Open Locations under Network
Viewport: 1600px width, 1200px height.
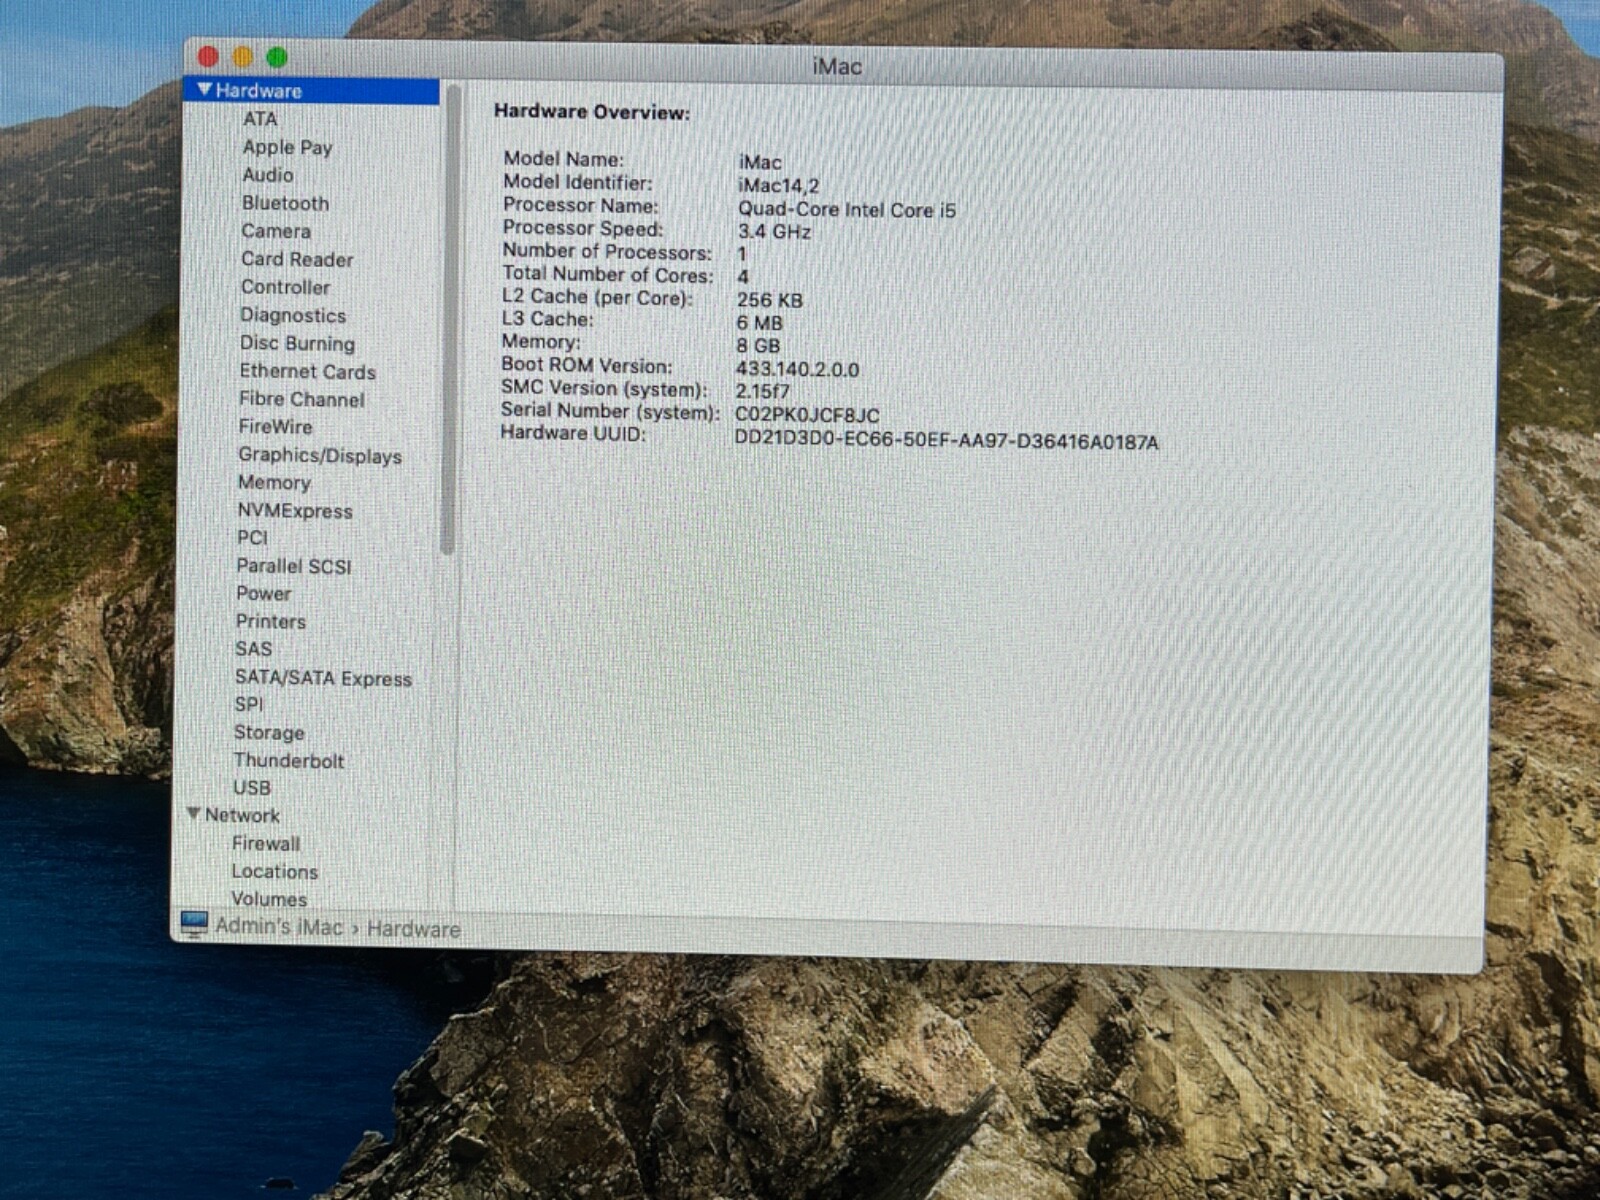[x=275, y=871]
